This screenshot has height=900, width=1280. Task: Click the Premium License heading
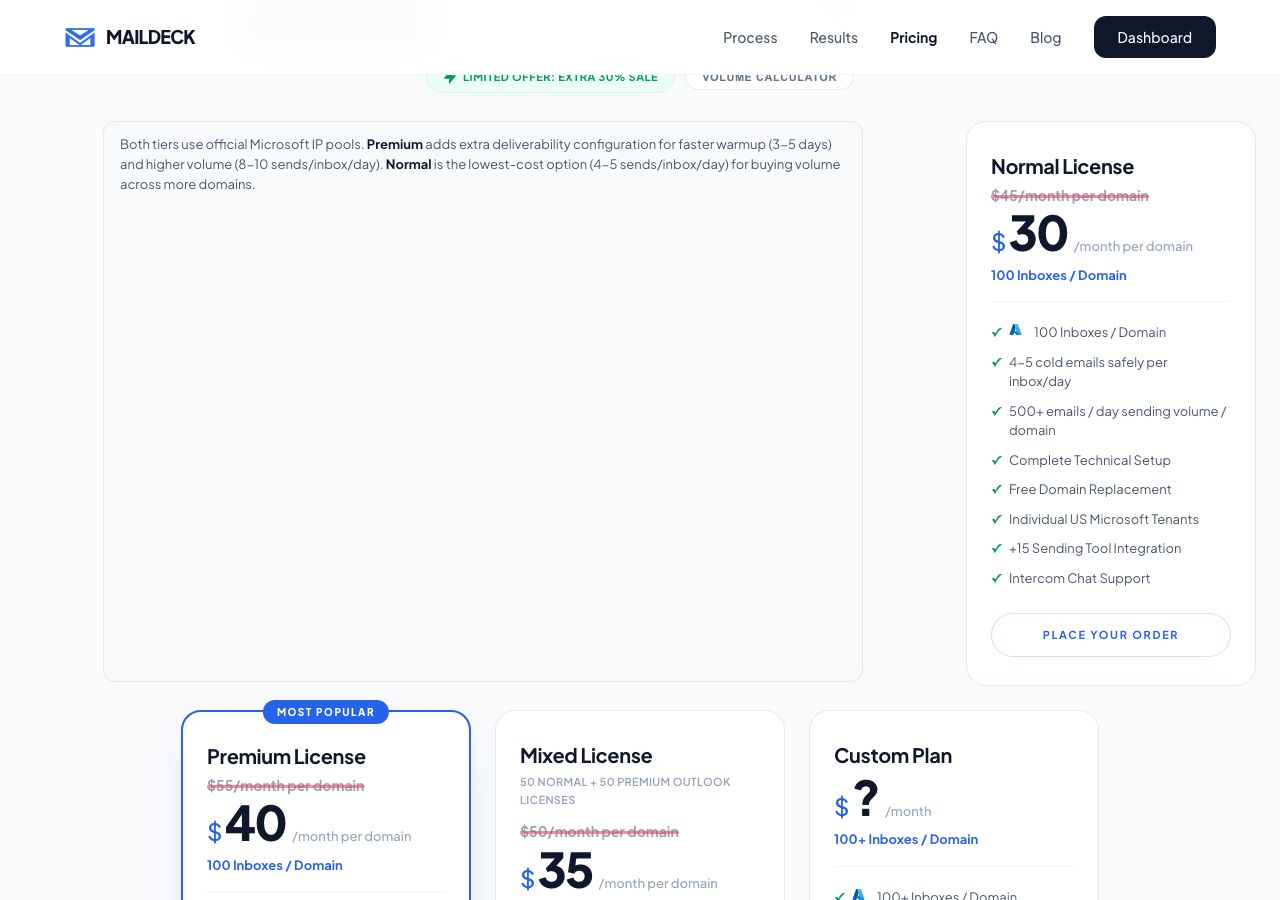(x=286, y=757)
